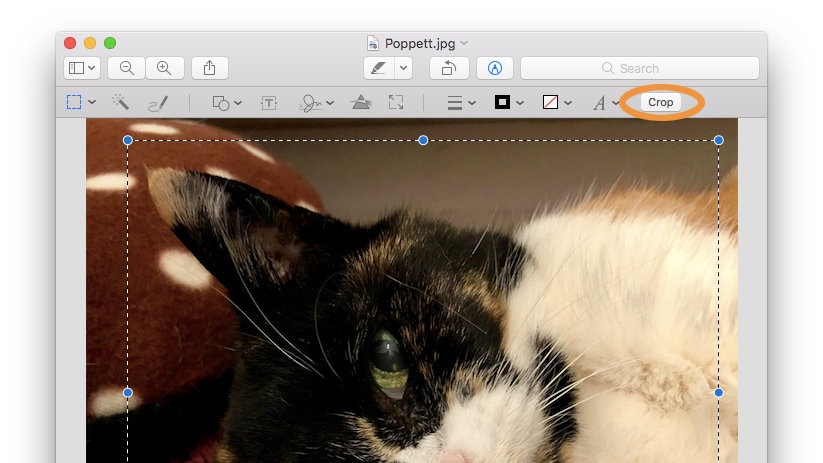Choose the rectangular Selection tool
The height and width of the screenshot is (463, 823).
pos(74,102)
